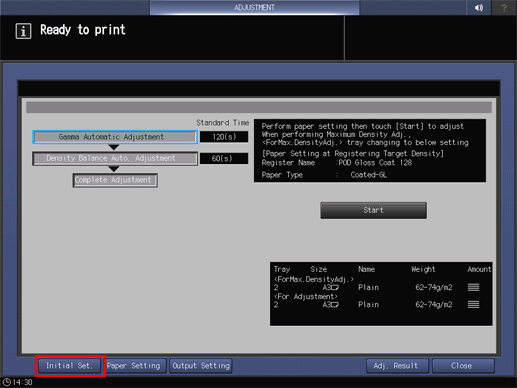Select Complete Adjustment option
The width and height of the screenshot is (517, 388).
[x=115, y=180]
